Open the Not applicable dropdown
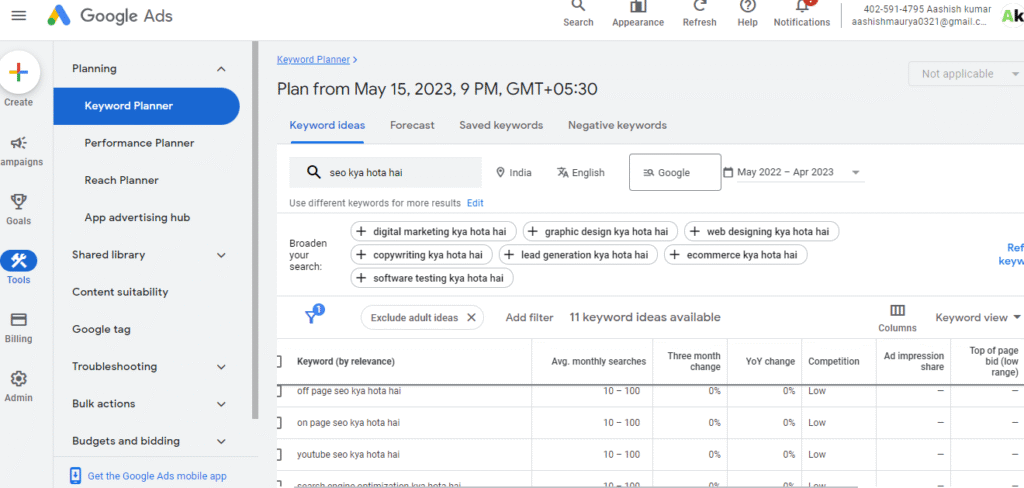The width and height of the screenshot is (1024, 488). click(x=966, y=74)
